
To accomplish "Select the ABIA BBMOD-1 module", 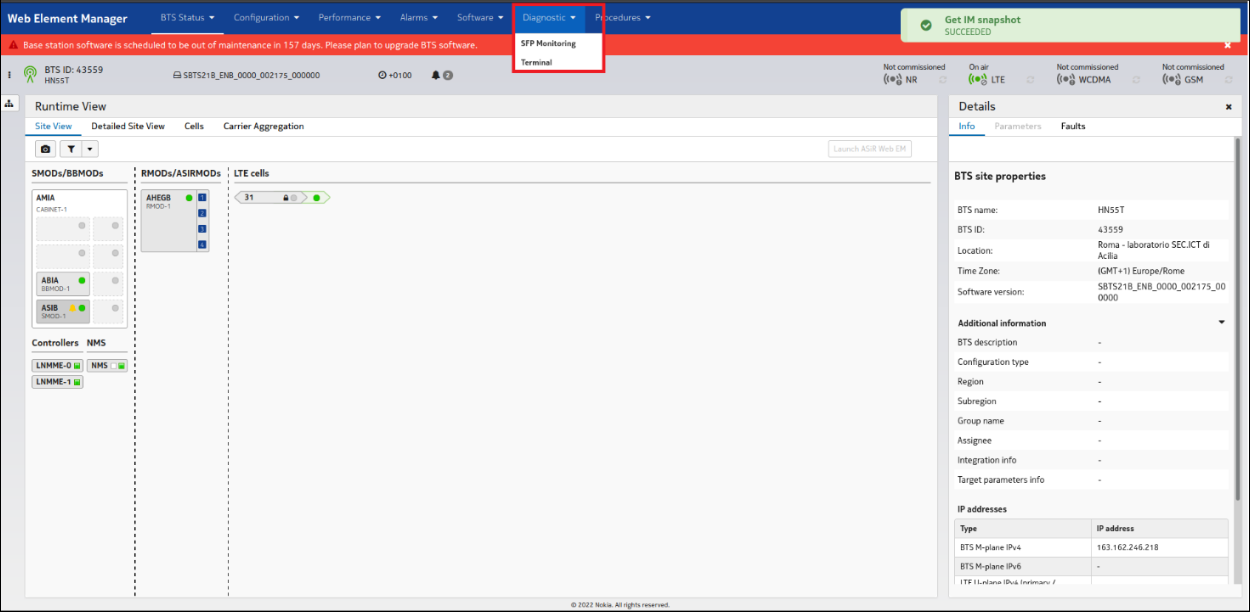I will 63,284.
